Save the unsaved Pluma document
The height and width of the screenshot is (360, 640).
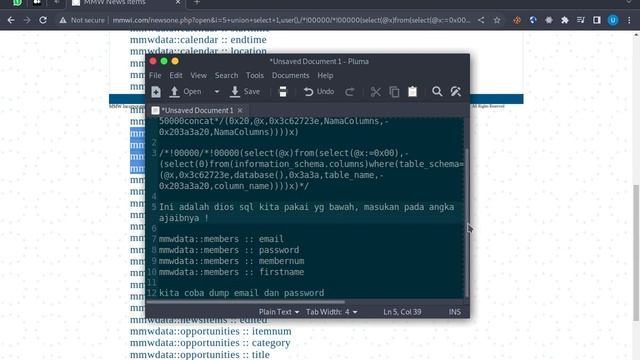tap(245, 92)
